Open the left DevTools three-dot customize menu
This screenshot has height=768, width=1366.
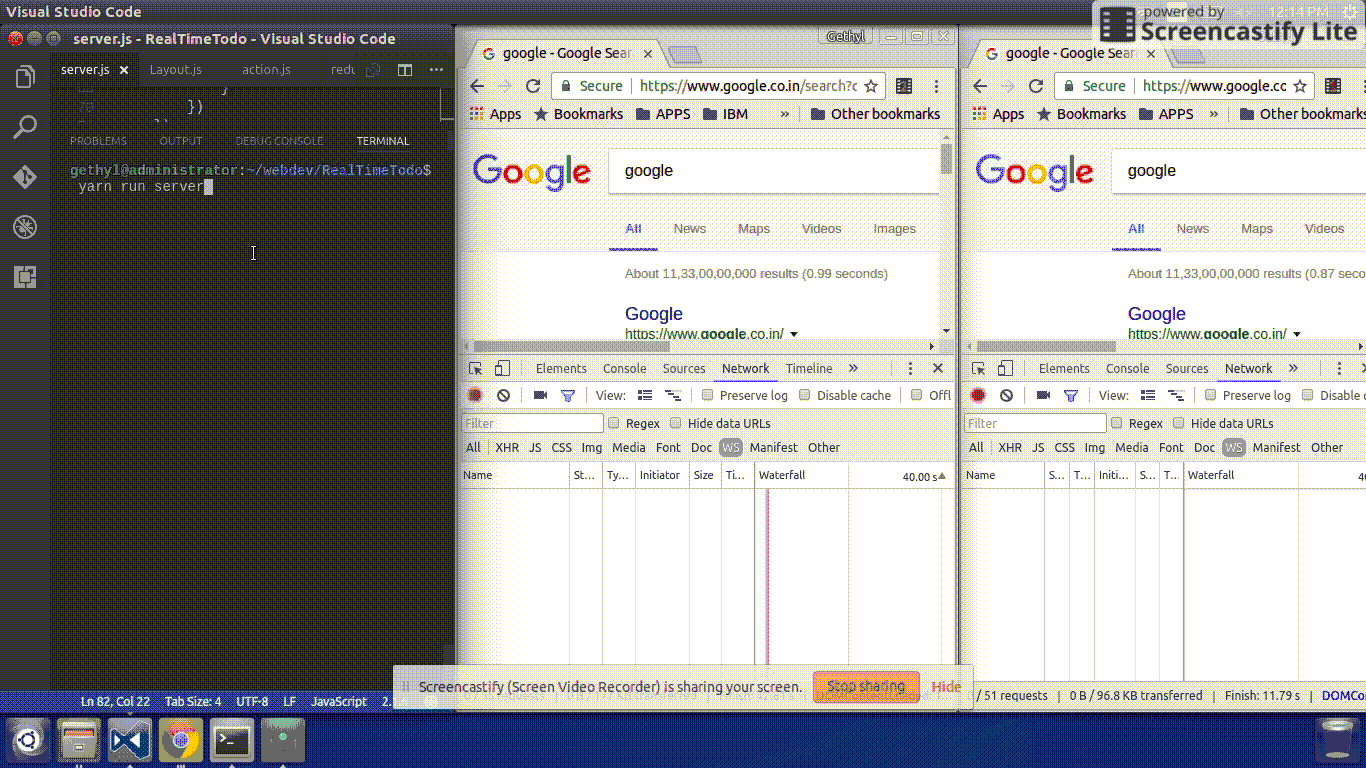pyautogui.click(x=910, y=369)
